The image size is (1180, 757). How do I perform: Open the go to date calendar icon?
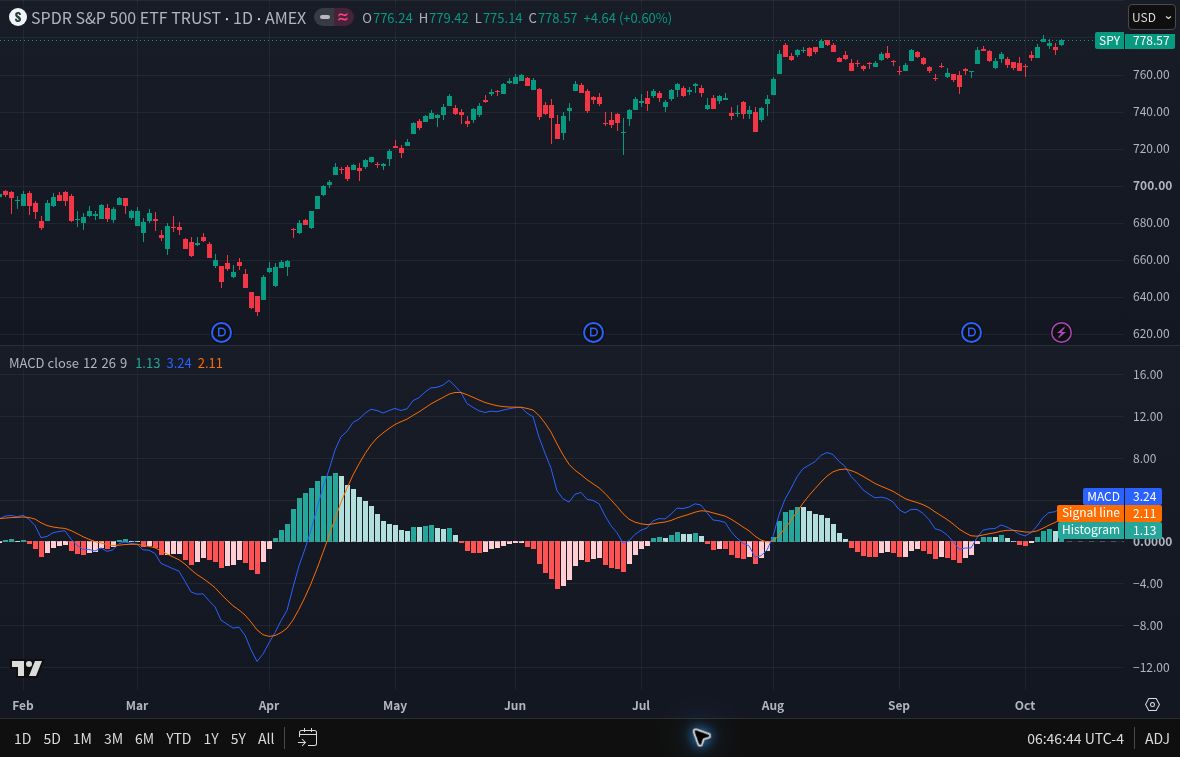pyautogui.click(x=307, y=738)
